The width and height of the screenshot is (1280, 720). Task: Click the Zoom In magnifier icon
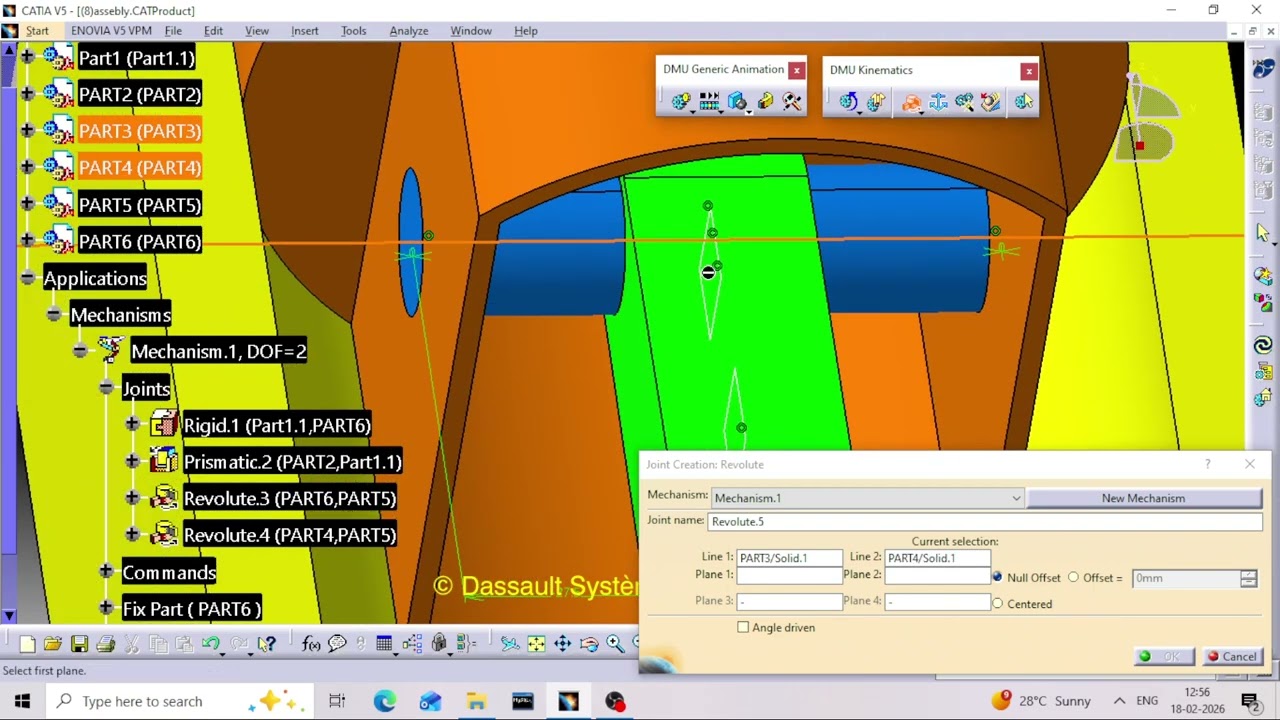click(615, 644)
